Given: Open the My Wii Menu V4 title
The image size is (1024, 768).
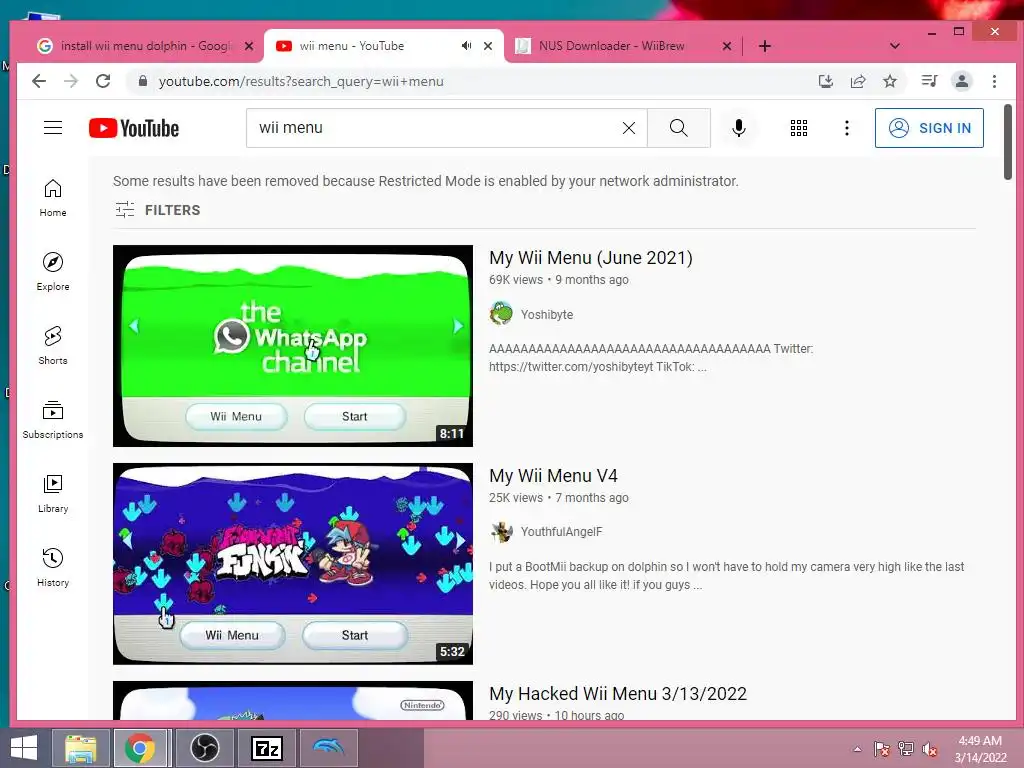Looking at the screenshot, I should [553, 475].
